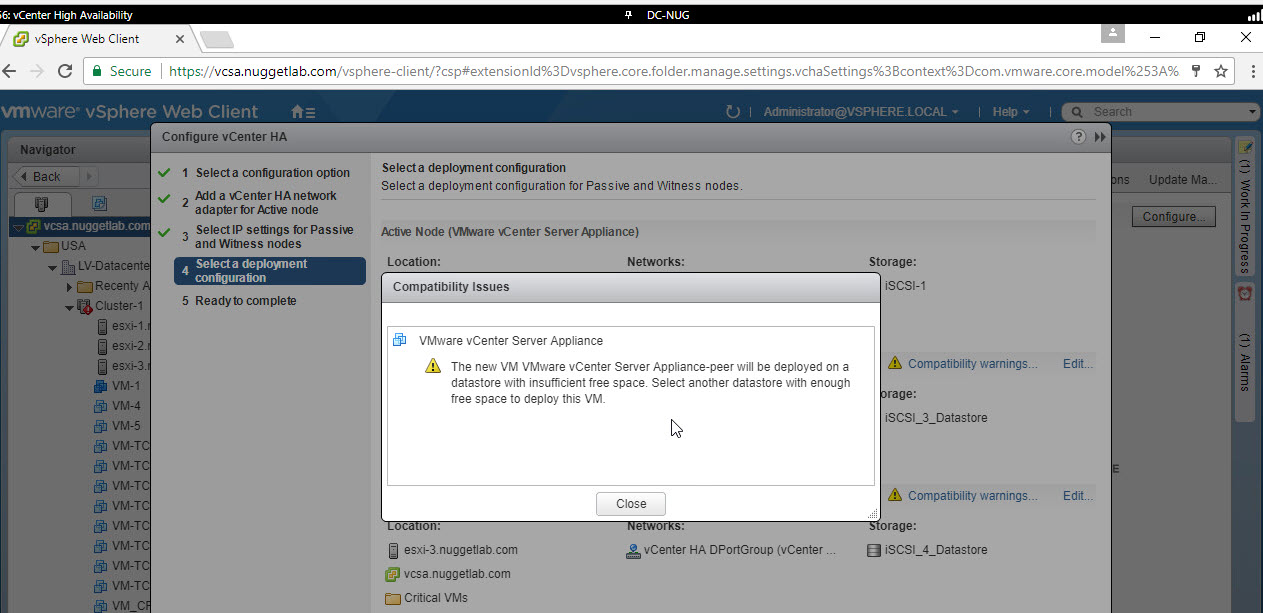
Task: Collapse the Cluster-1 tree node
Action: click(69, 307)
